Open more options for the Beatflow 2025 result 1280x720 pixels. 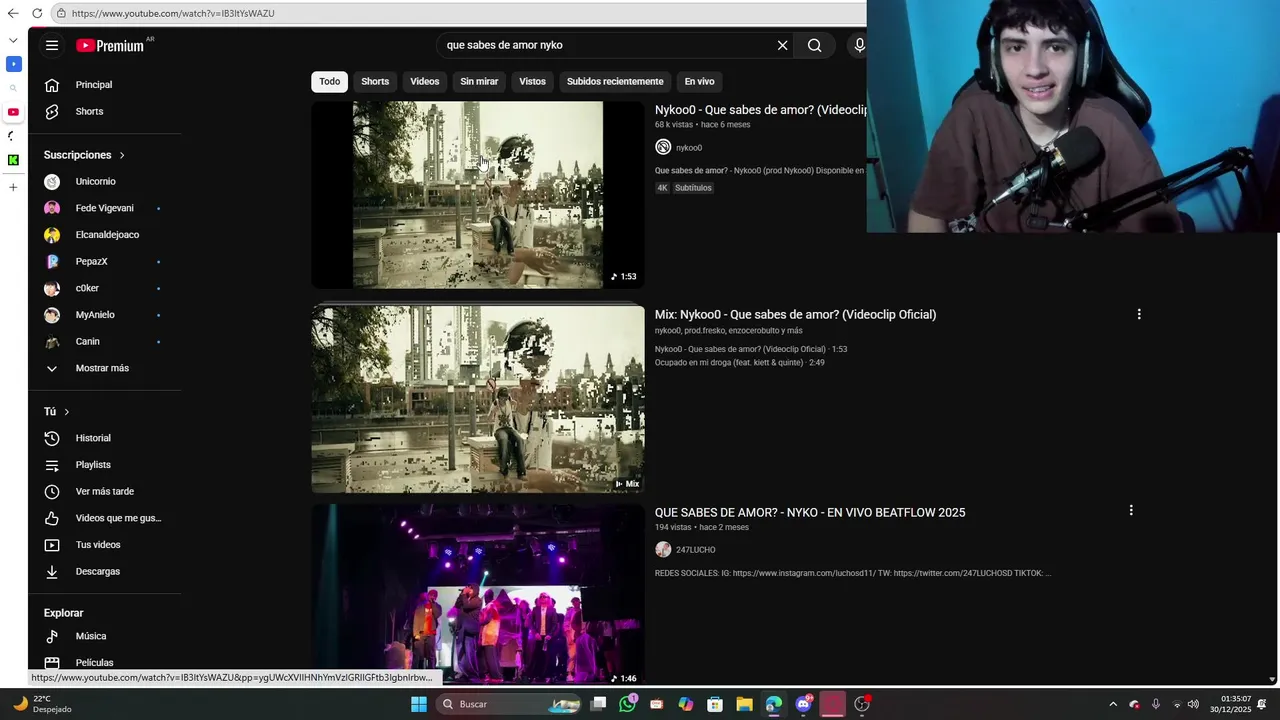point(1131,510)
